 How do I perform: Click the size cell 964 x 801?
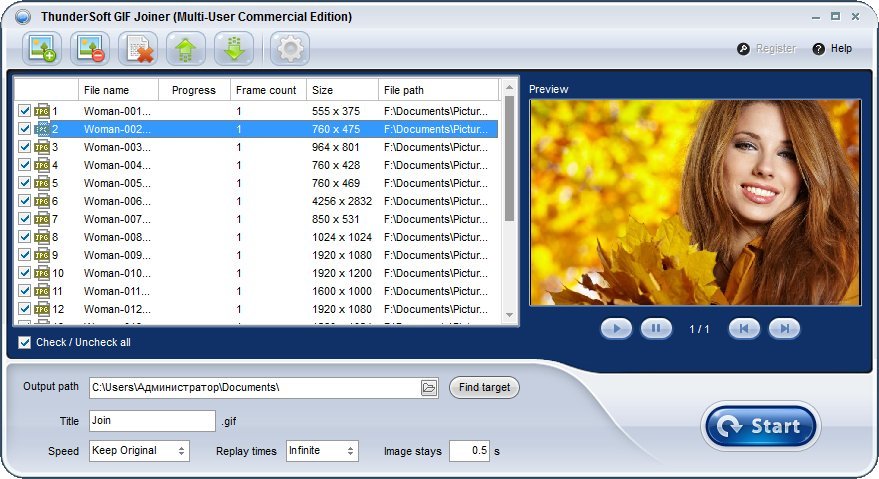[336, 147]
